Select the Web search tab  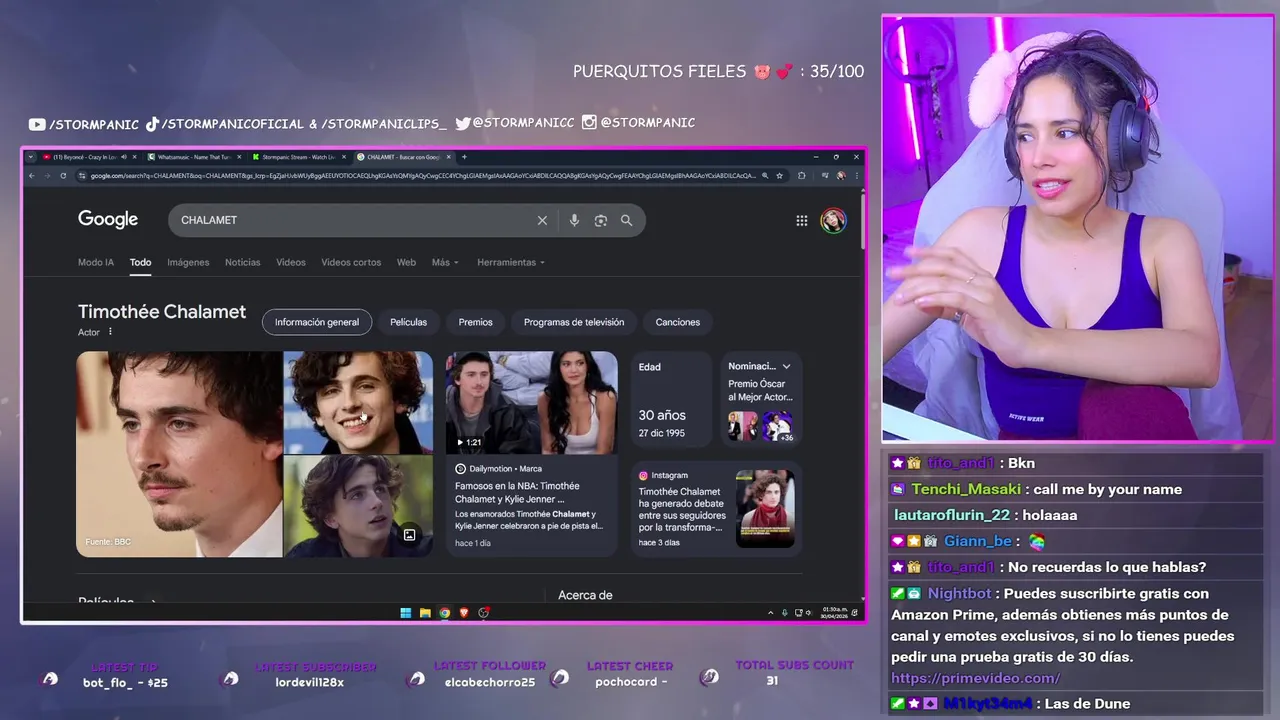406,262
